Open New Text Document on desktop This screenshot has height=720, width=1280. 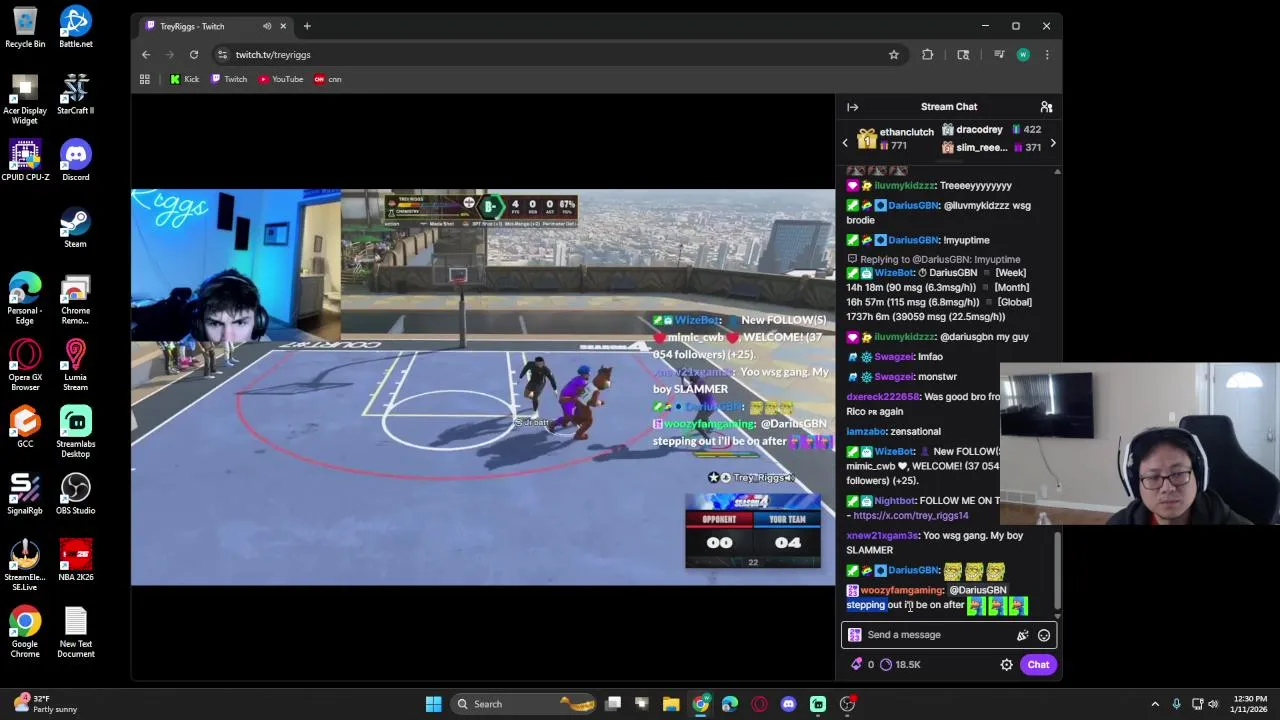pyautogui.click(x=75, y=632)
